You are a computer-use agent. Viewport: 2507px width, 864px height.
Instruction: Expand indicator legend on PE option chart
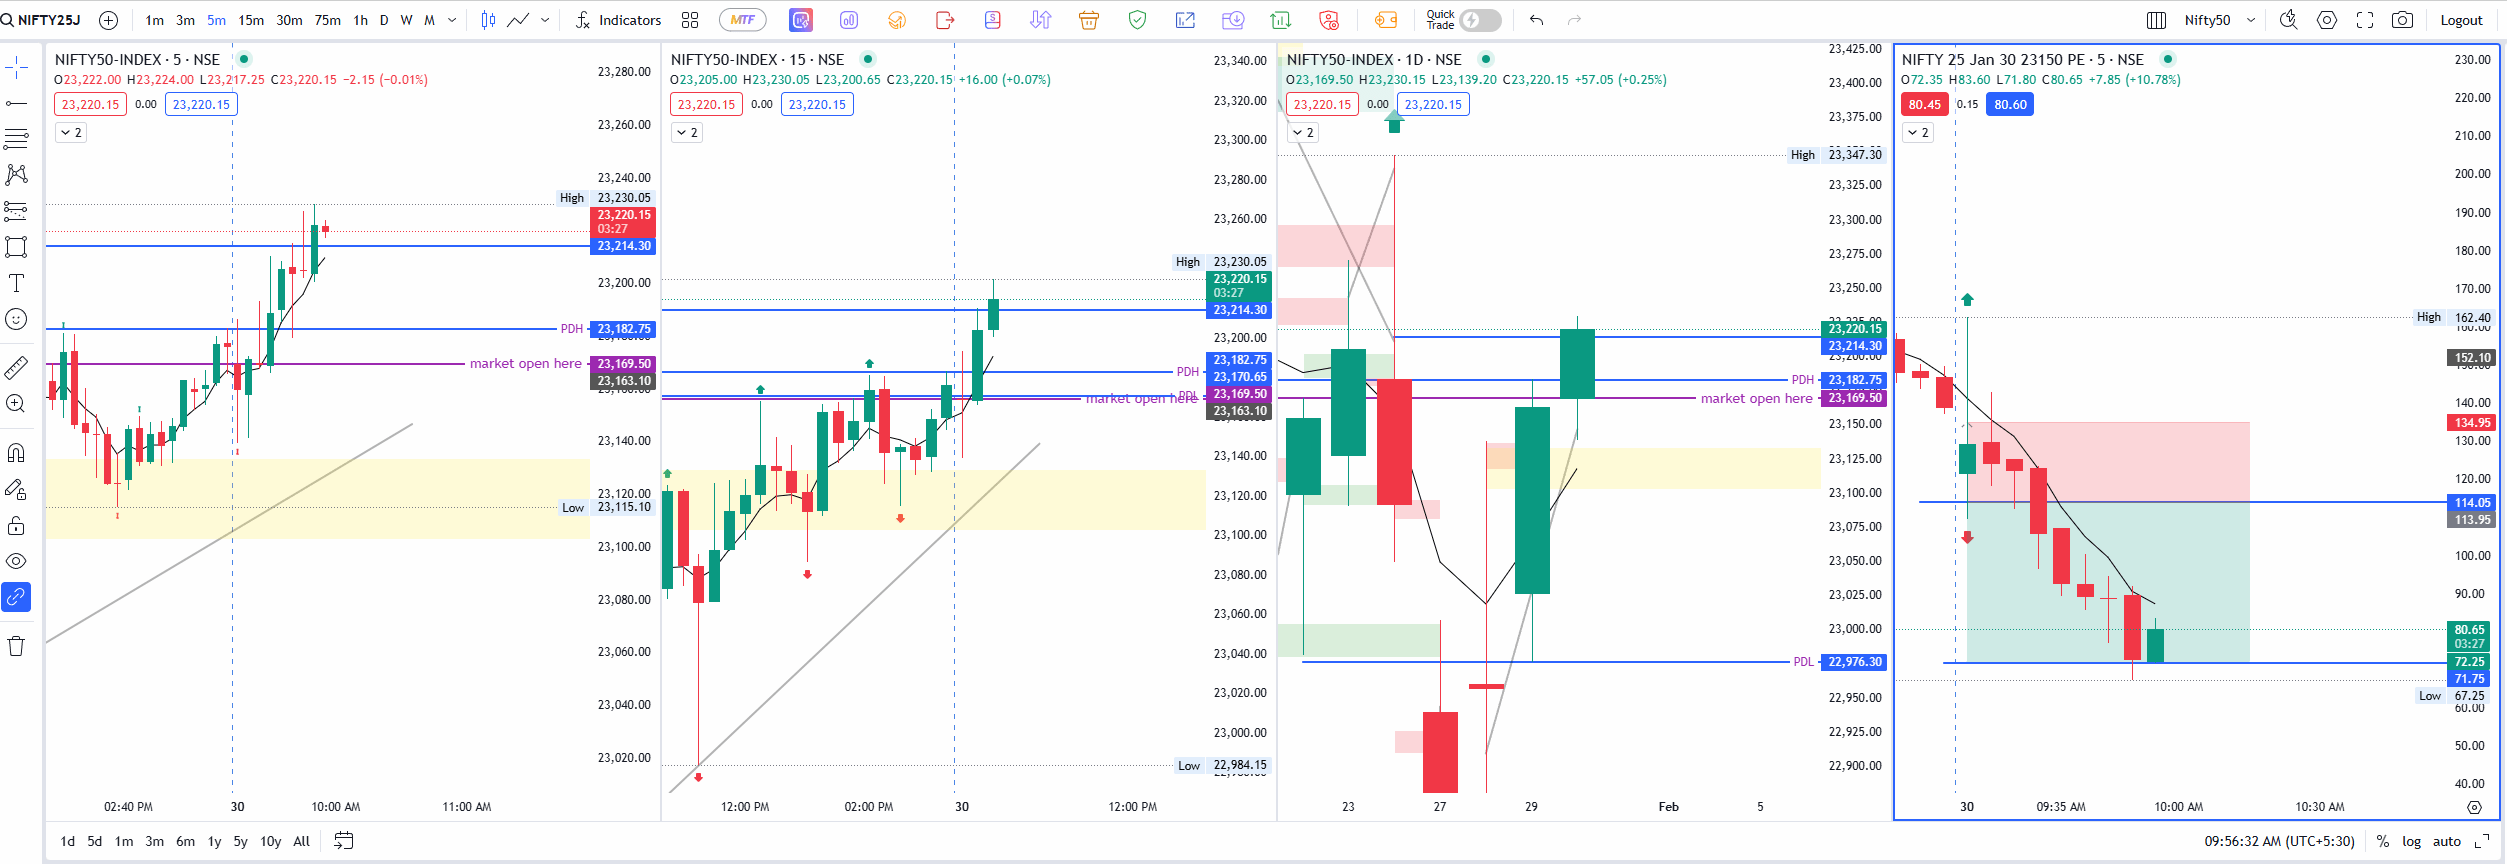1917,132
